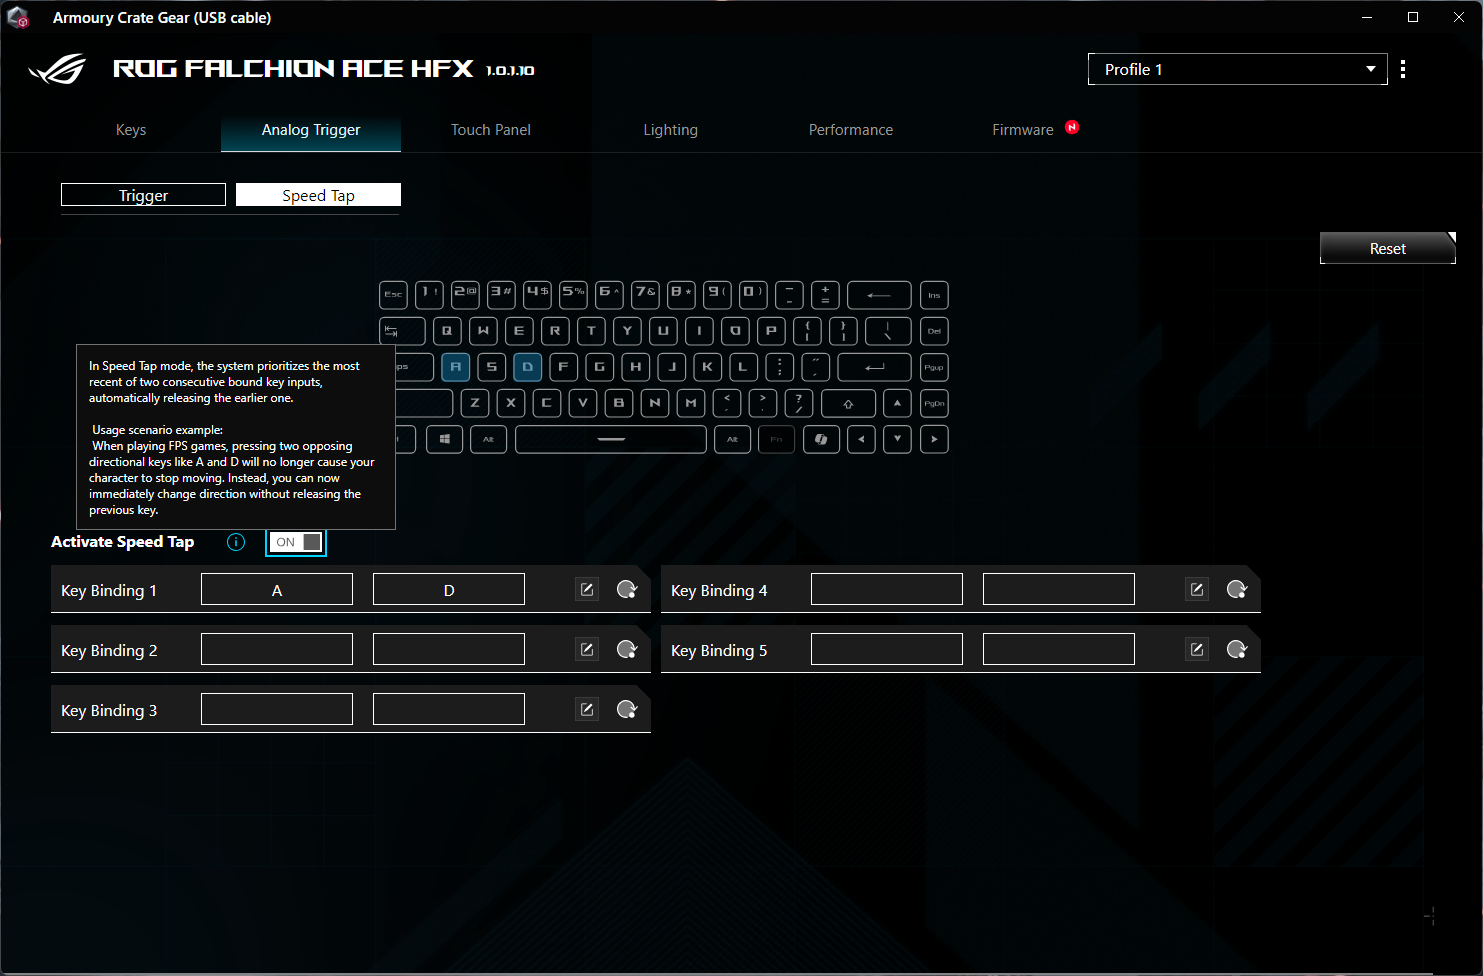
Task: Click first field of Key Binding 5
Action: (x=887, y=649)
